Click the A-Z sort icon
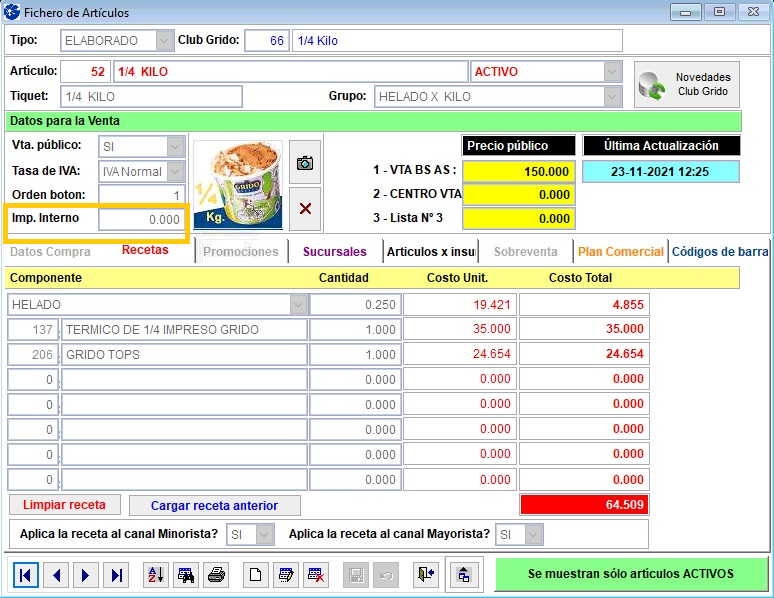The height and width of the screenshot is (598, 774). point(155,575)
